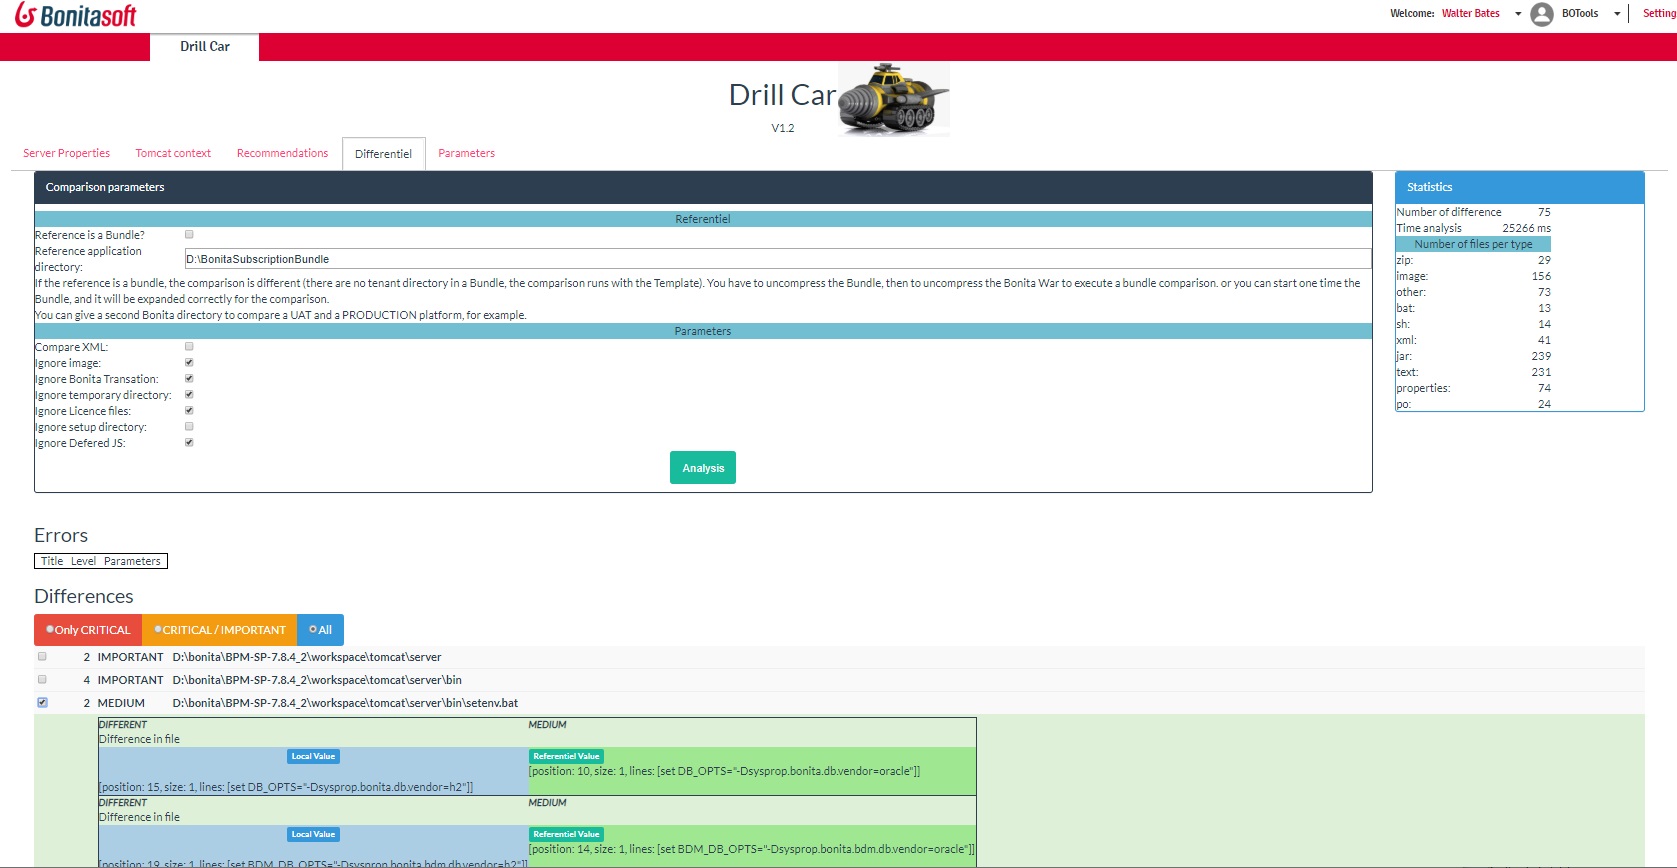Click the Number of difference value 75

[1544, 212]
